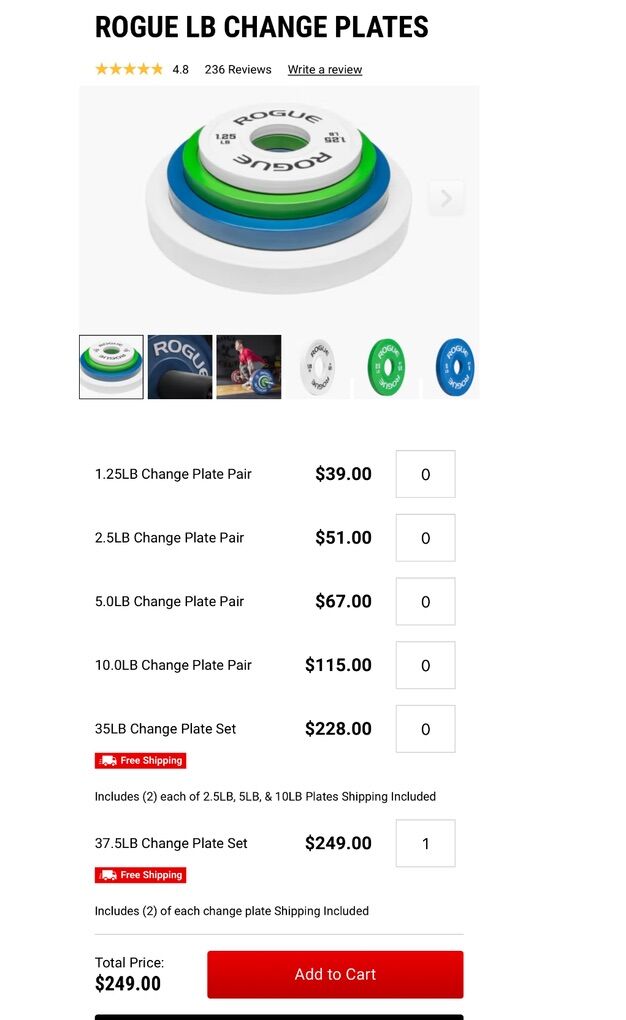This screenshot has width=626, height=1020.
Task: Select the athlete lifting barbell thumbnail
Action: point(249,367)
